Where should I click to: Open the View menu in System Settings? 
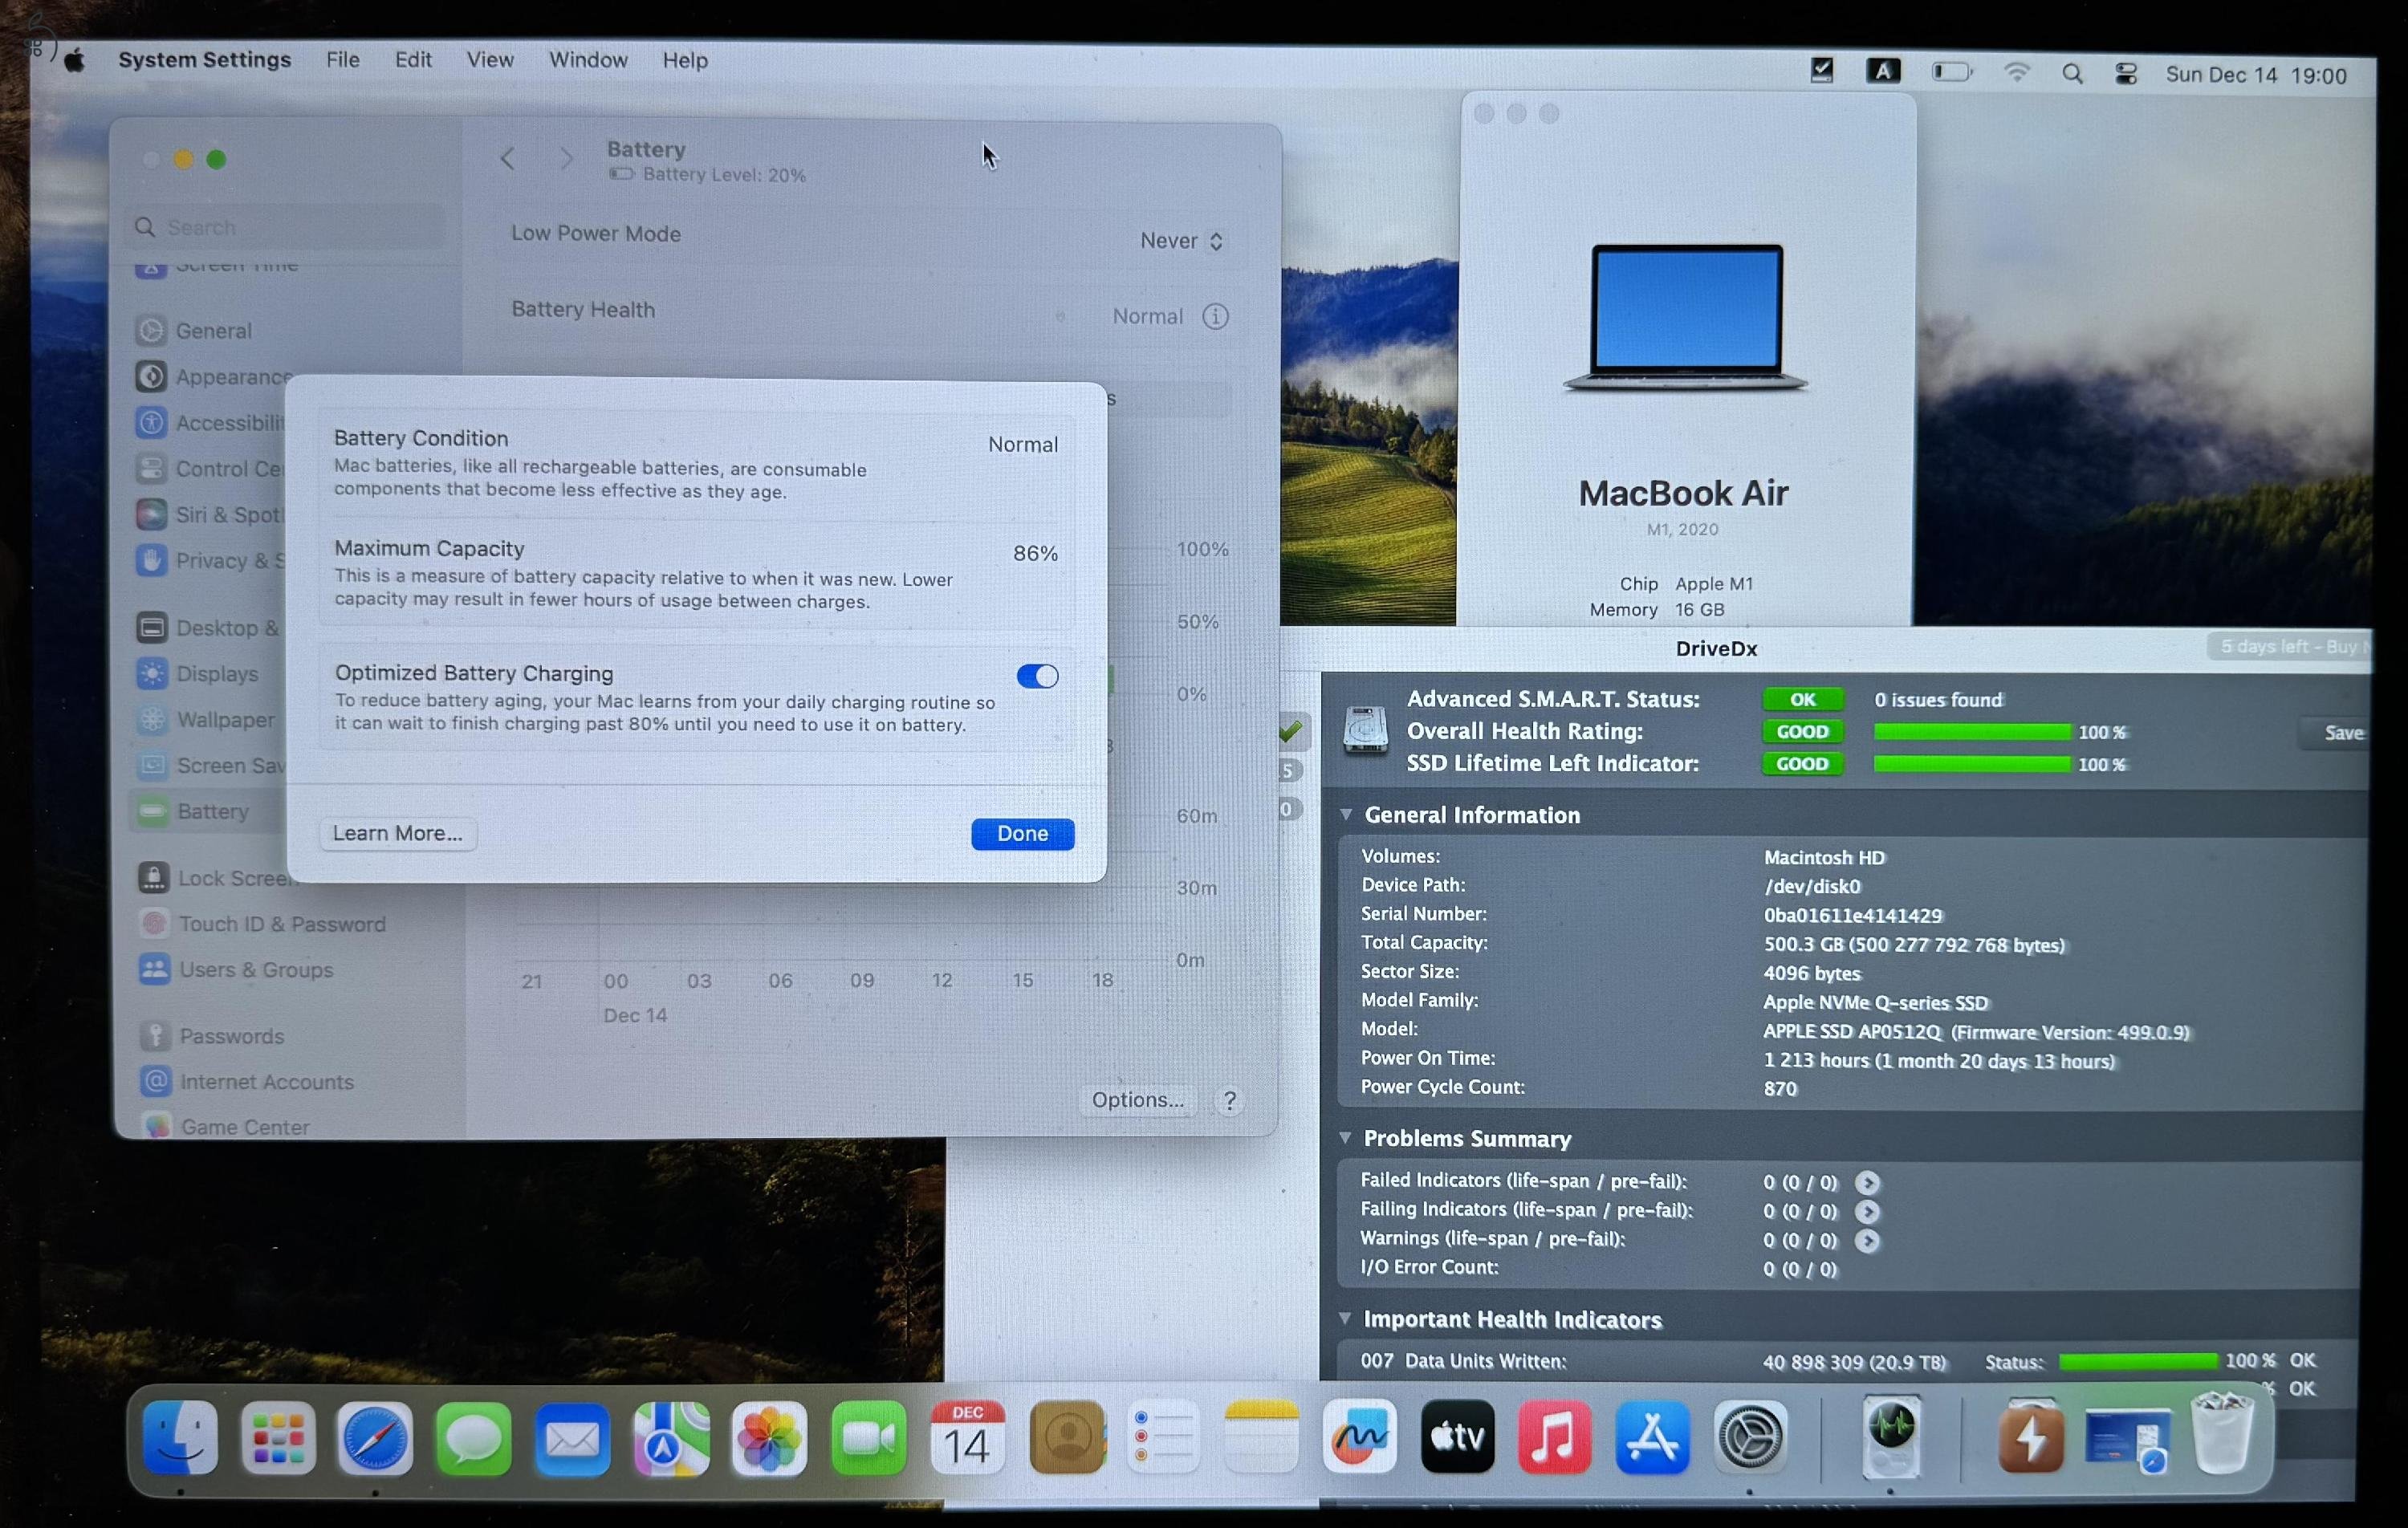489,60
